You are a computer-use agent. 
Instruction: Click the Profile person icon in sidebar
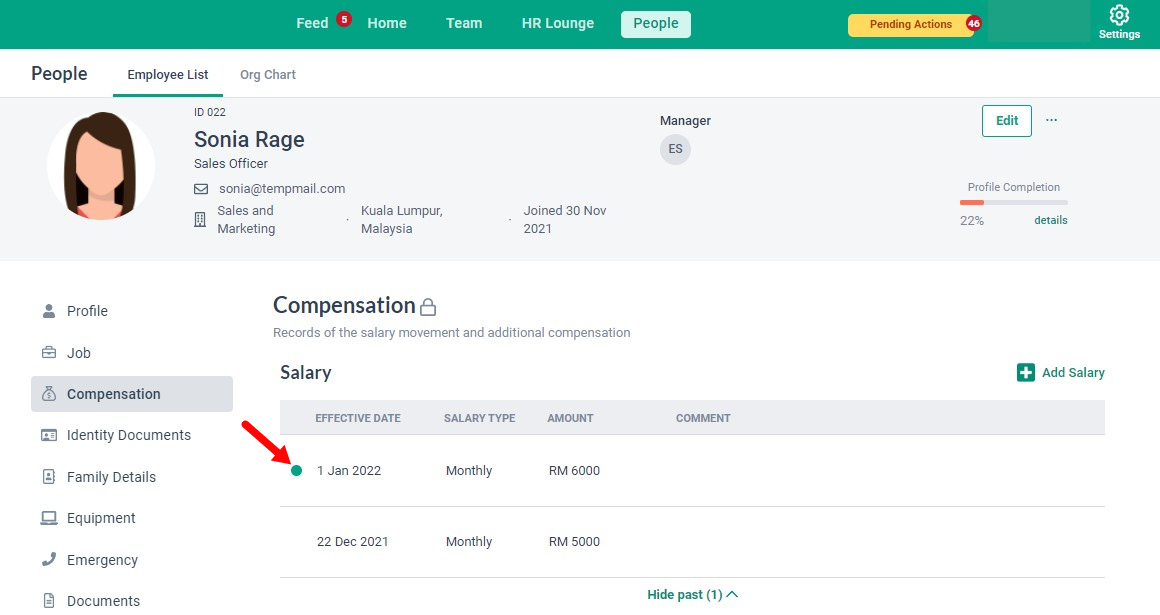[49, 311]
